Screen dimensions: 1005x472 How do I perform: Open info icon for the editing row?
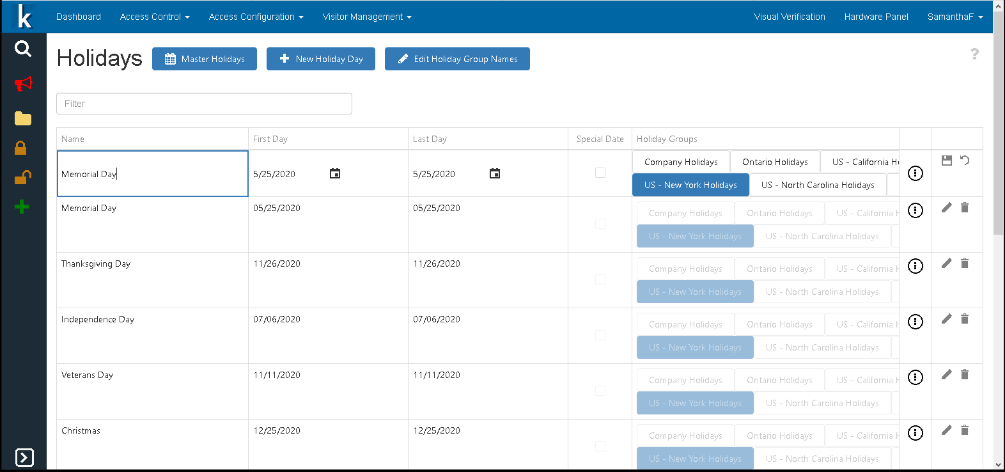(x=916, y=173)
